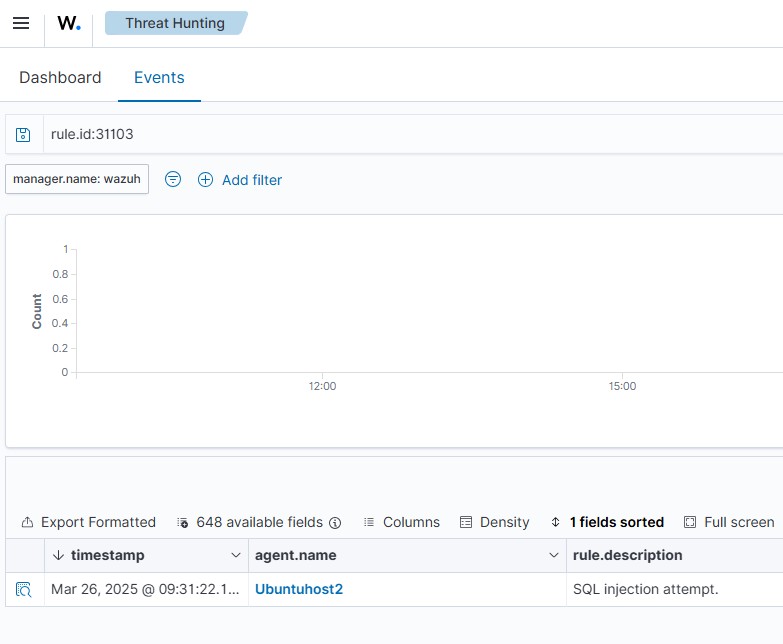Click the saved query disk icon
The image size is (783, 644).
[x=23, y=134]
